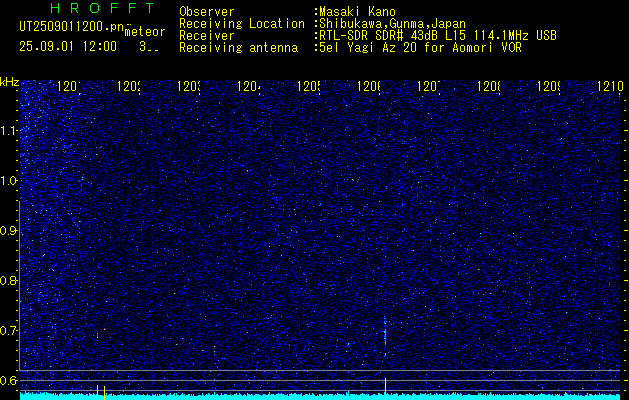
Task: Click the 0.7 kHz frequency axis label
Action: 9,331
